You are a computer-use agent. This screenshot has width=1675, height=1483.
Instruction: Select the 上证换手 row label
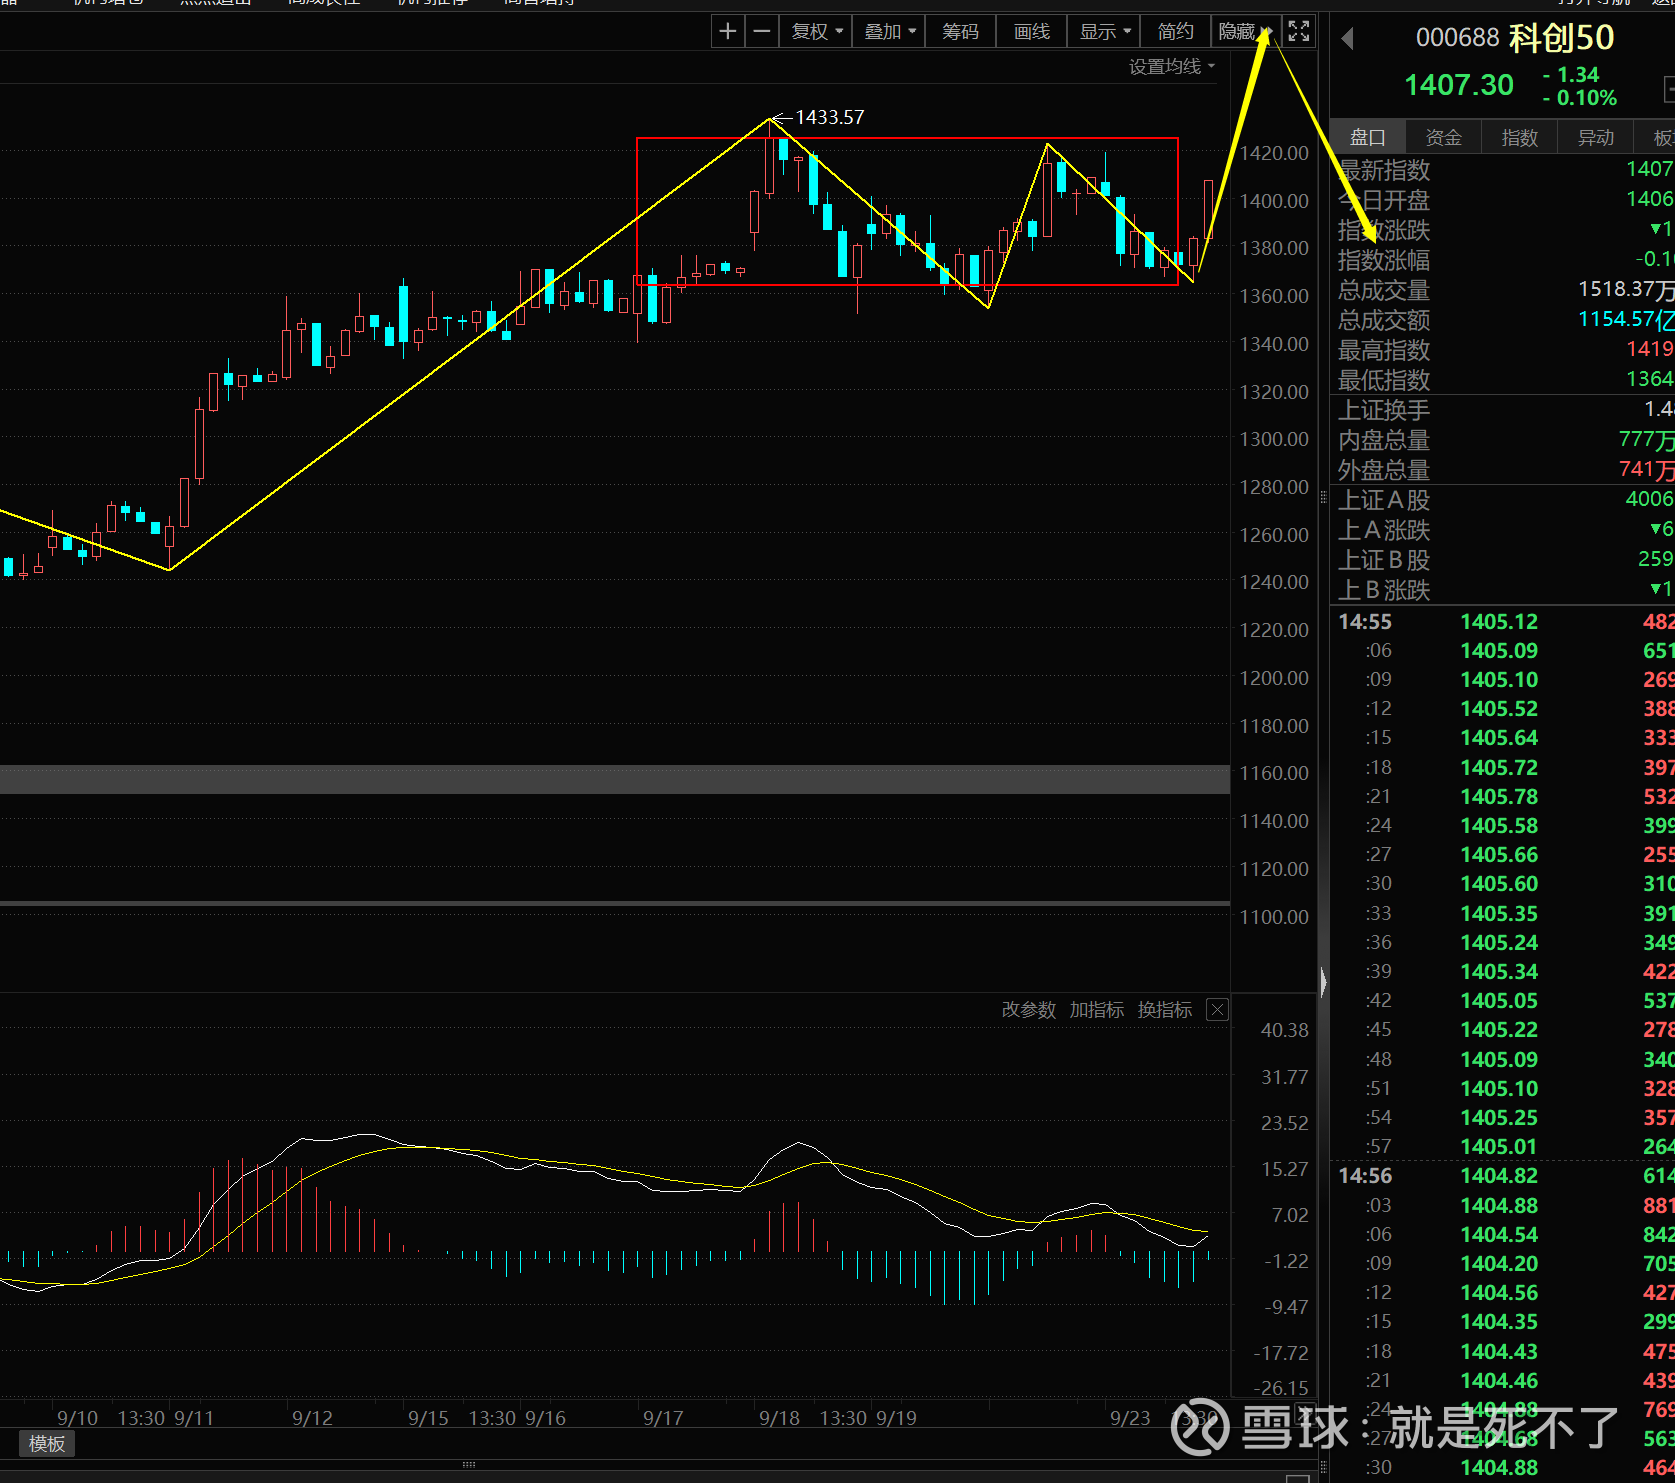(x=1384, y=411)
